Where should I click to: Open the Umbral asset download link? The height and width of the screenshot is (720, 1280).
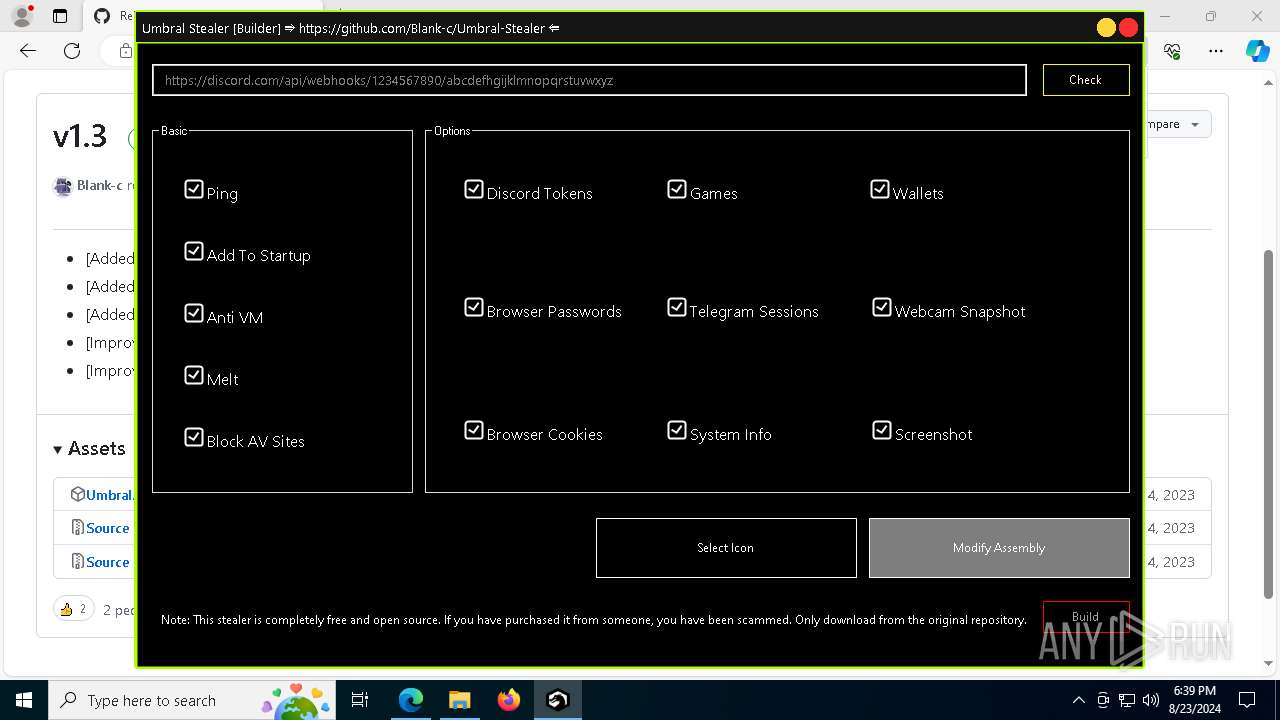[110, 495]
